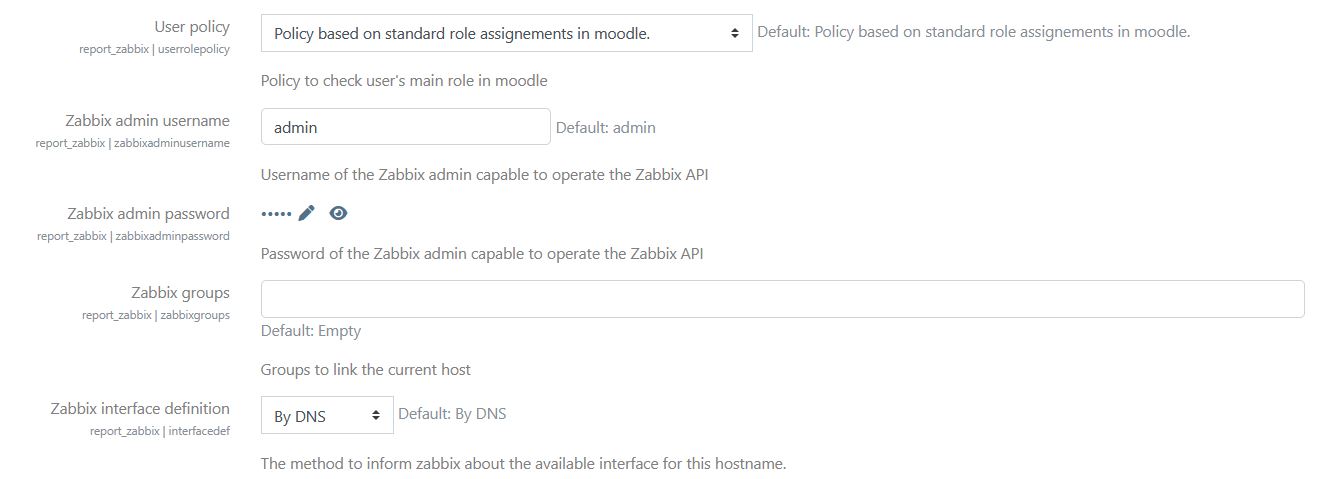Select the "Zabbix admin username" label

tap(149, 121)
